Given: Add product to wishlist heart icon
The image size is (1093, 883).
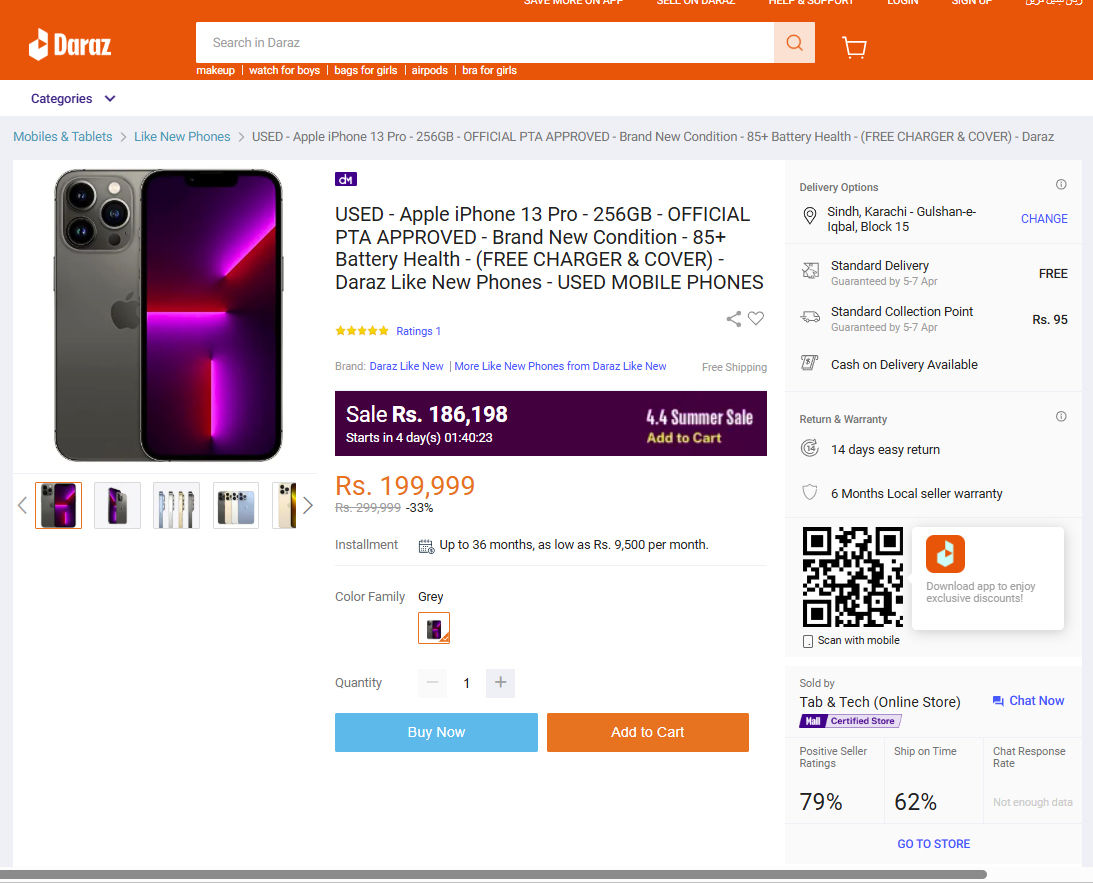Looking at the screenshot, I should coord(756,318).
